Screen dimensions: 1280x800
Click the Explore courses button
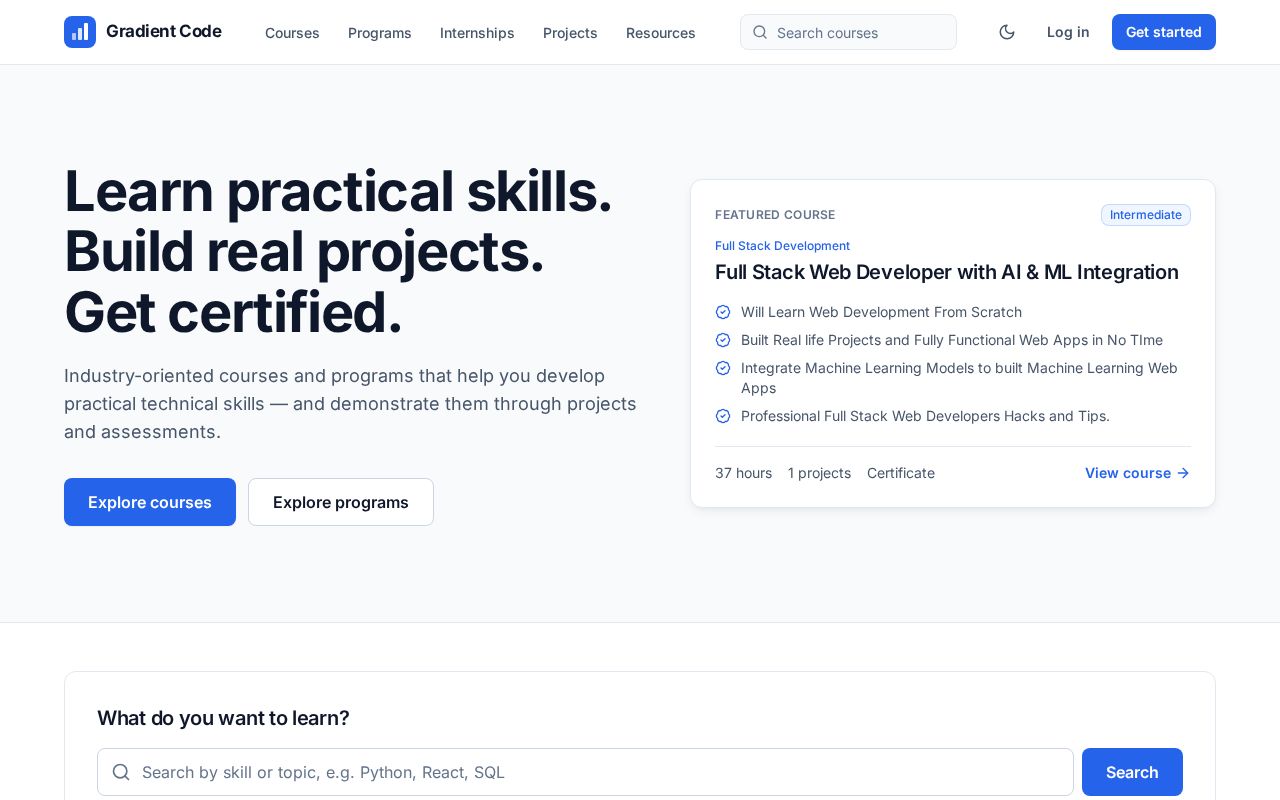(x=150, y=502)
